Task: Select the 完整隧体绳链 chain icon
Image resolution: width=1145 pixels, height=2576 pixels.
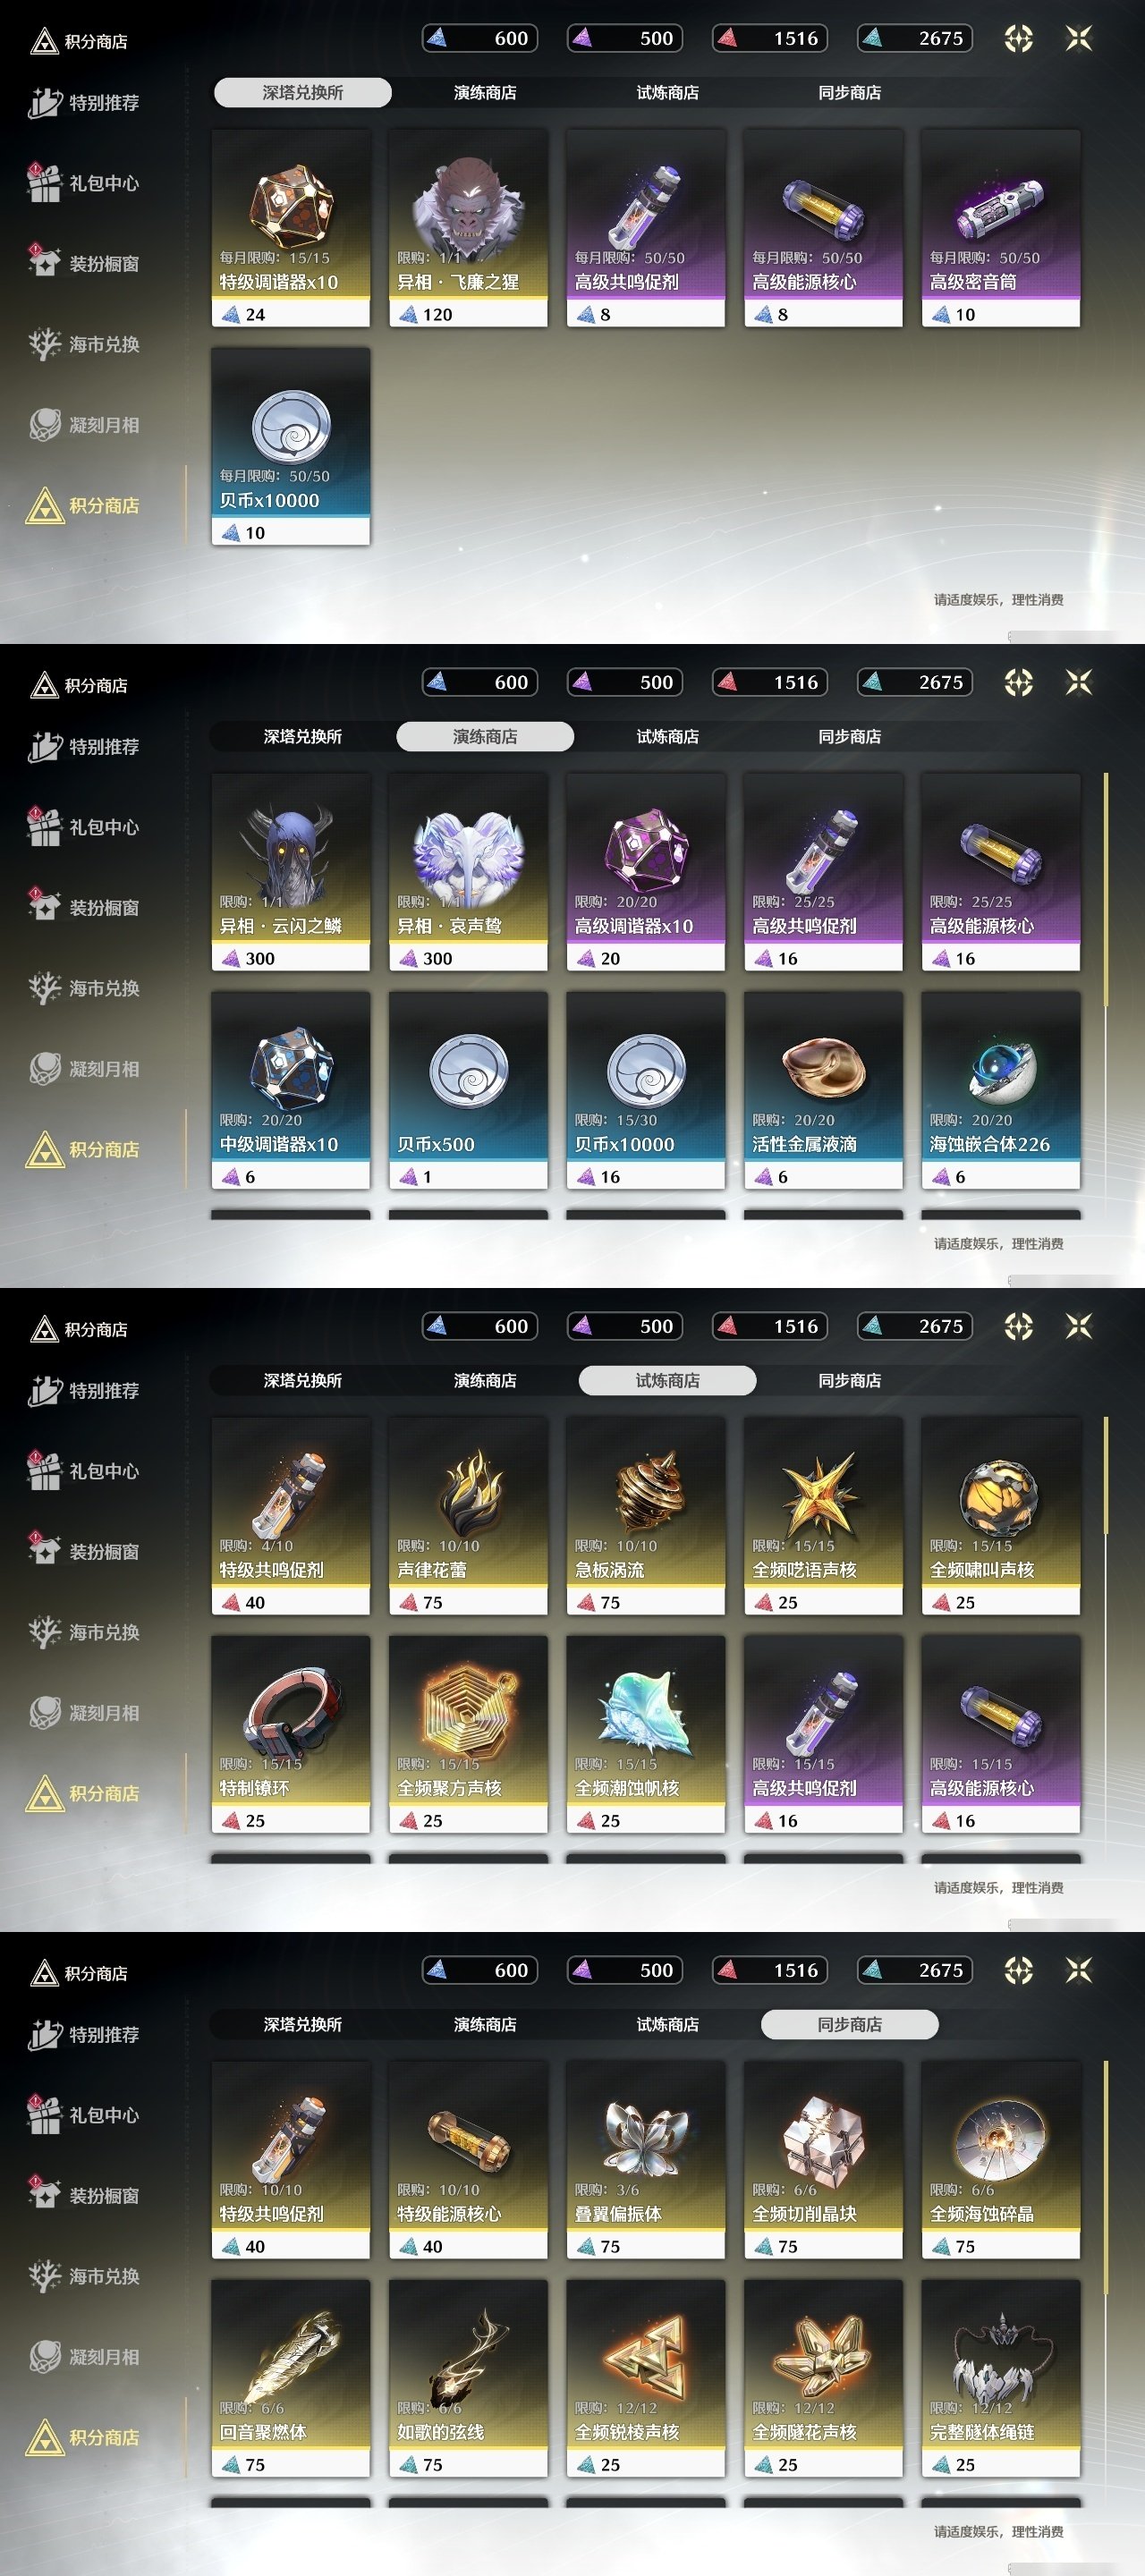Action: tap(1001, 2356)
